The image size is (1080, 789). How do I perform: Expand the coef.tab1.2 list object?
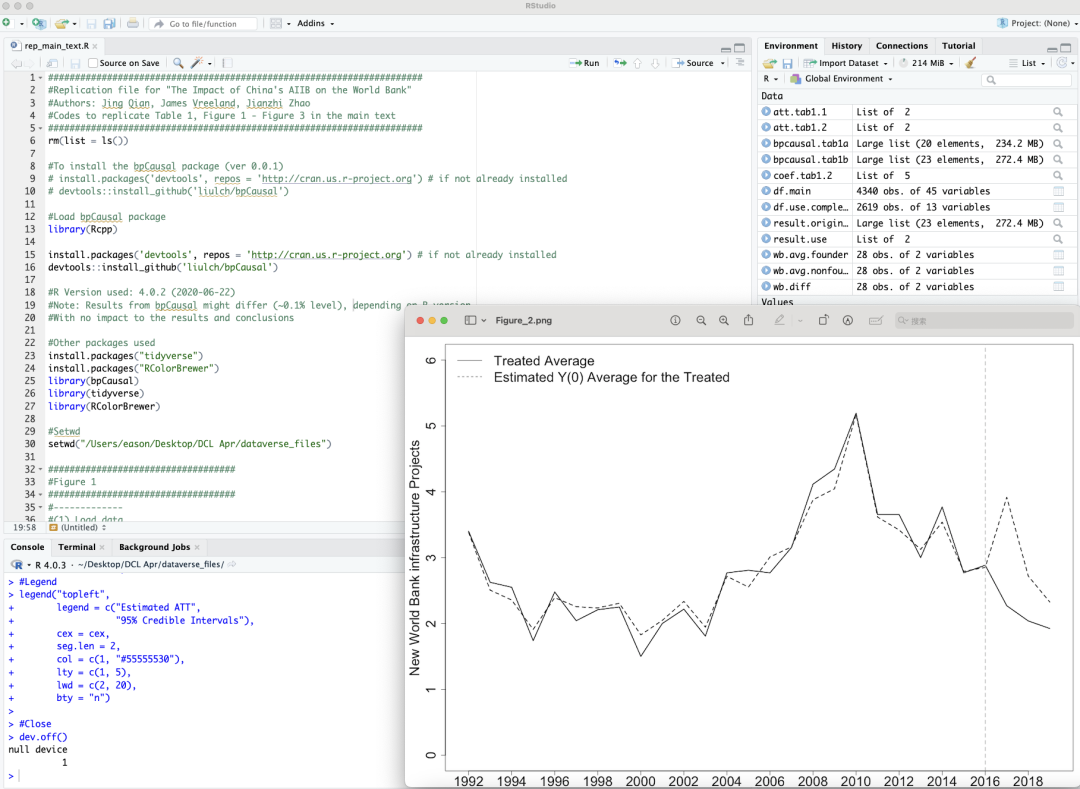point(766,175)
